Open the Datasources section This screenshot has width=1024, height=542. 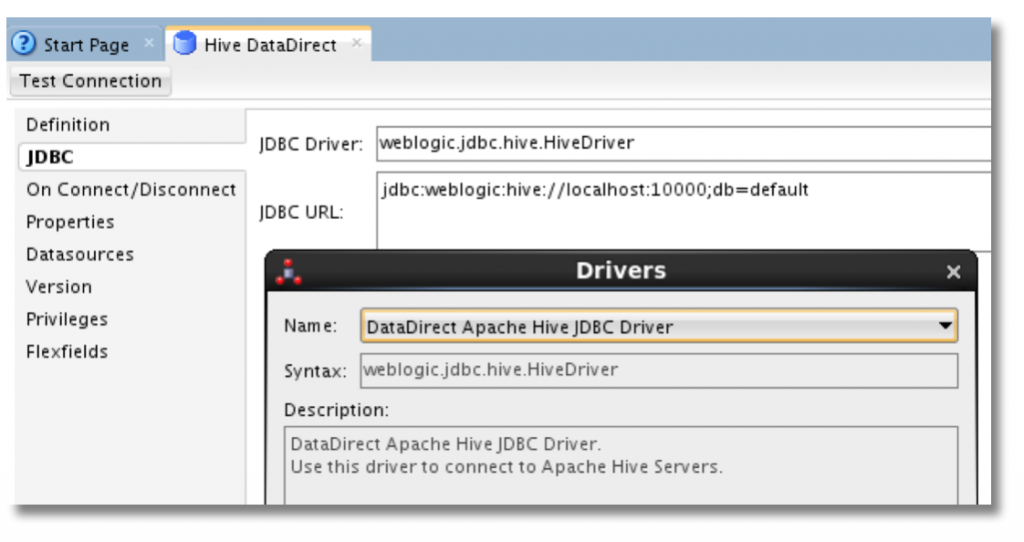point(80,254)
